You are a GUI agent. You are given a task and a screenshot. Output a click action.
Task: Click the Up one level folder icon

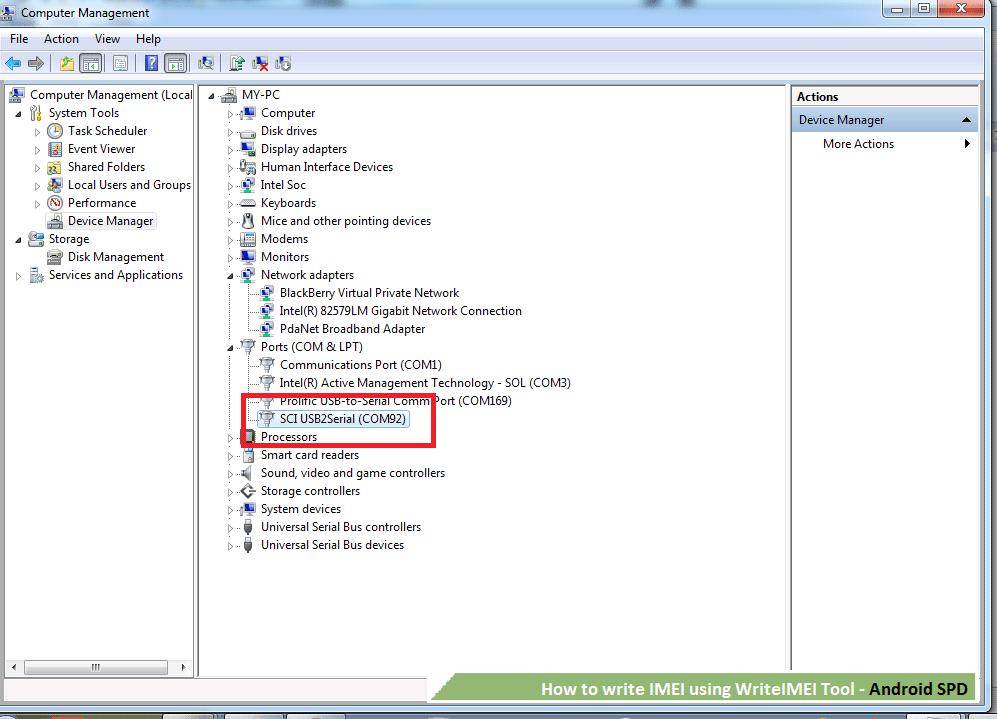pos(67,64)
